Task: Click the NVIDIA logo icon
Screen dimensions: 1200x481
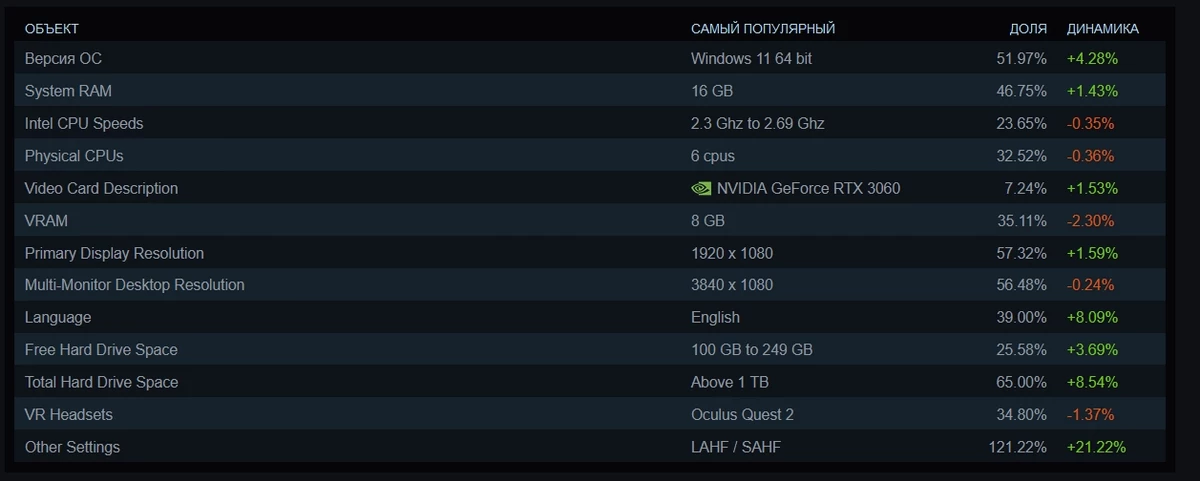Action: click(x=701, y=188)
